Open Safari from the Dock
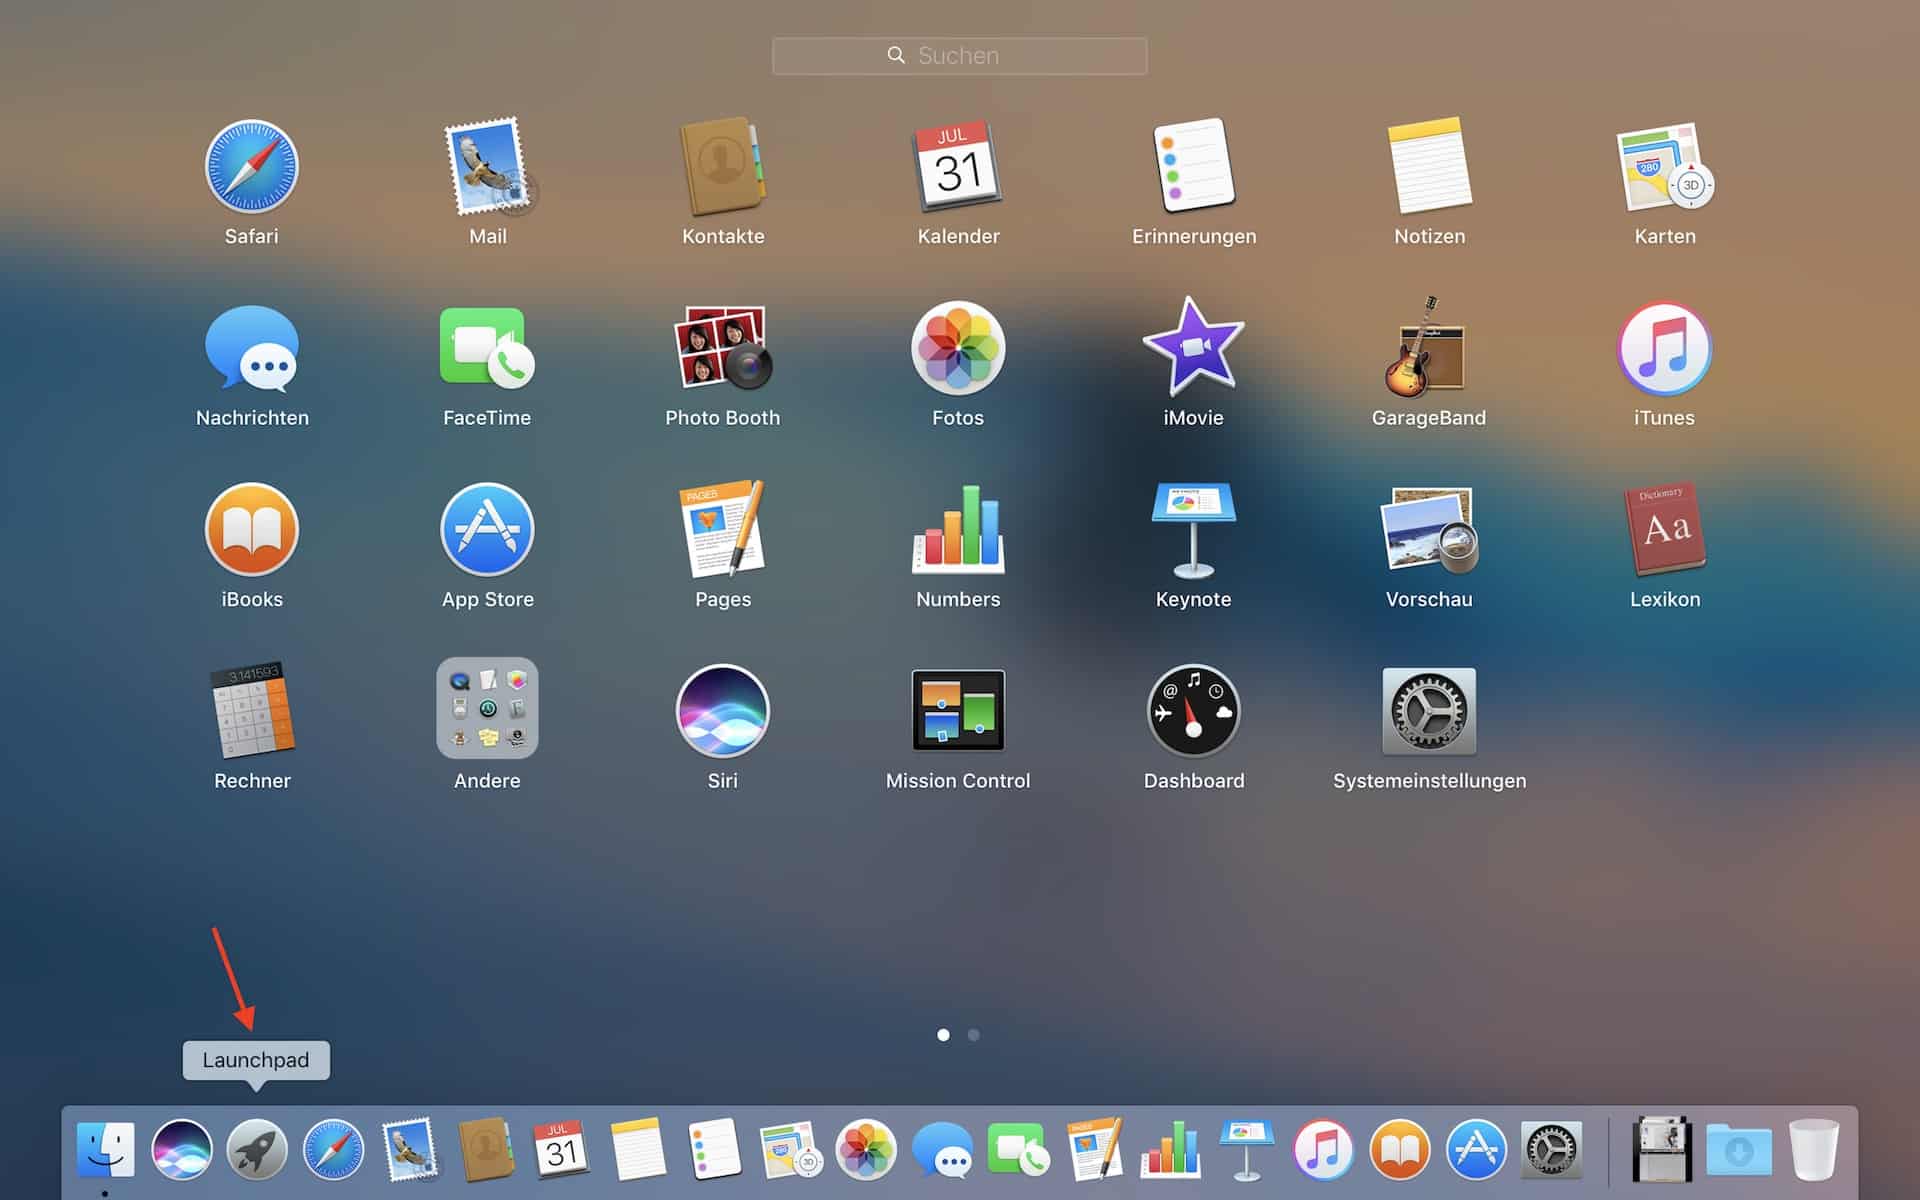The width and height of the screenshot is (1920, 1200). 333,1150
